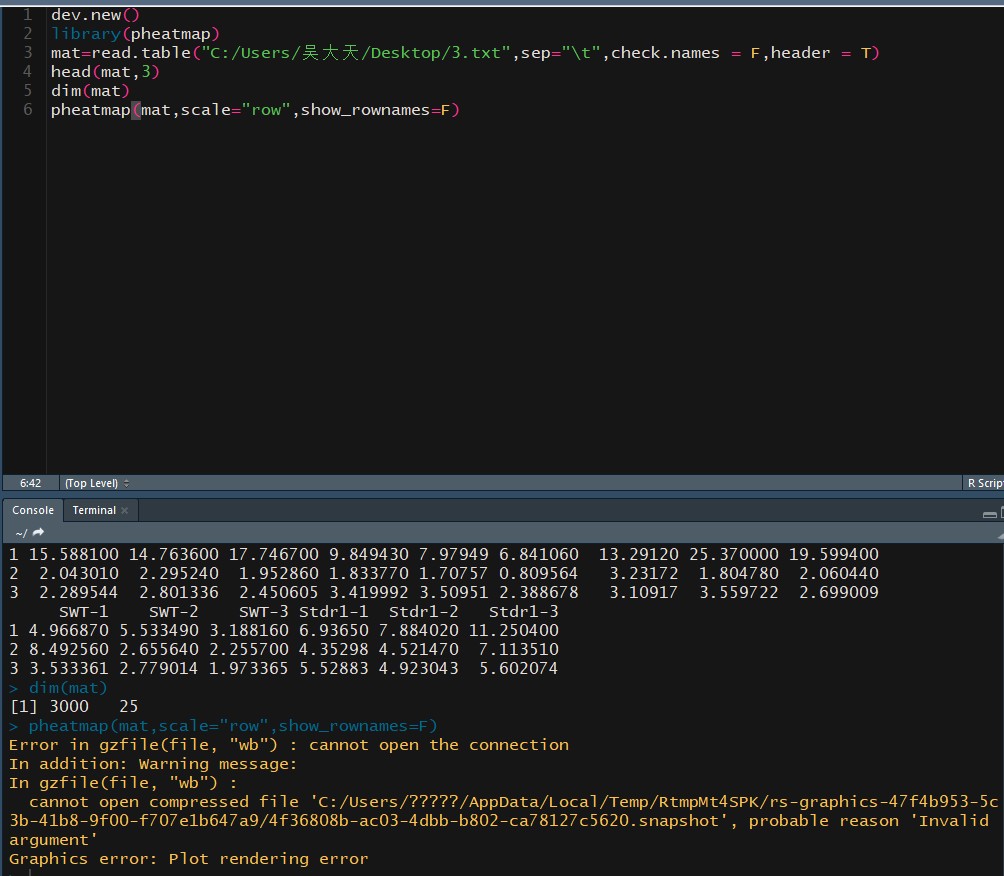The width and height of the screenshot is (1004, 876).
Task: Click line number 6 in the editor gutter
Action: [27, 110]
